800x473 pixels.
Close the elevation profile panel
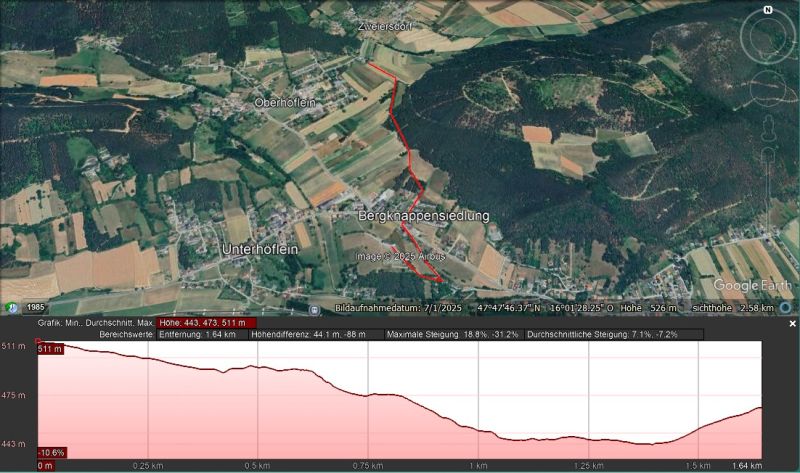[792, 324]
